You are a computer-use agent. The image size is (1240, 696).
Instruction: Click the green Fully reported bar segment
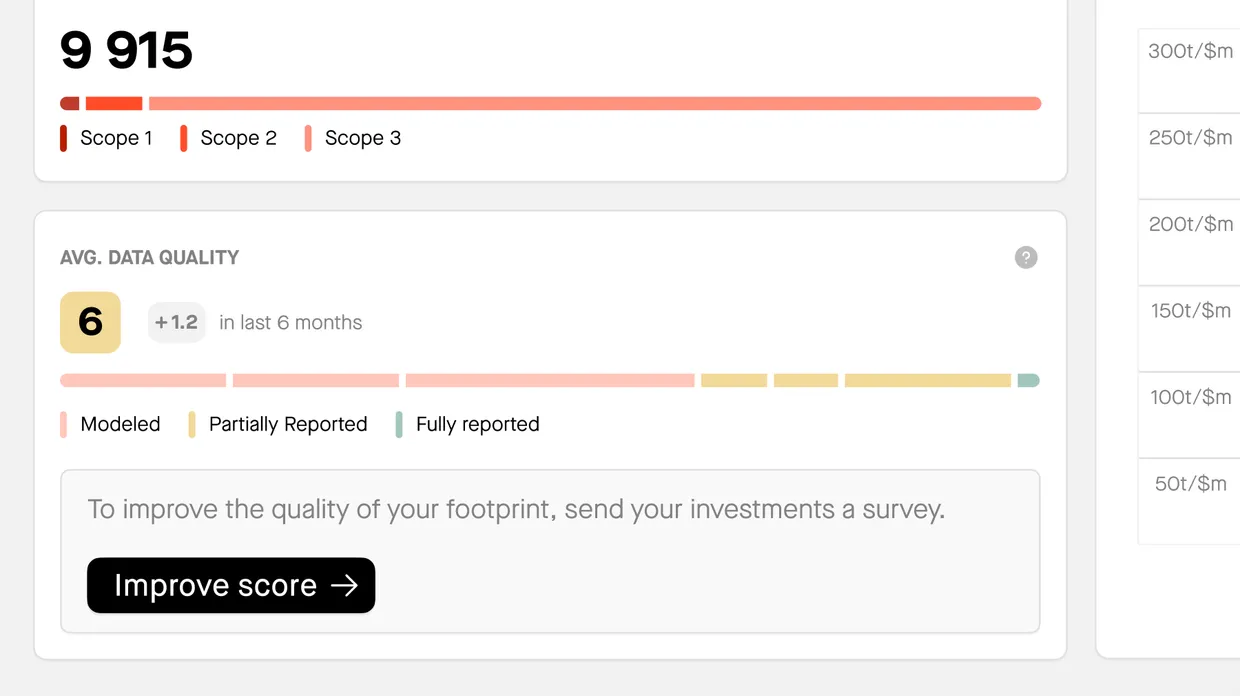click(x=1028, y=380)
